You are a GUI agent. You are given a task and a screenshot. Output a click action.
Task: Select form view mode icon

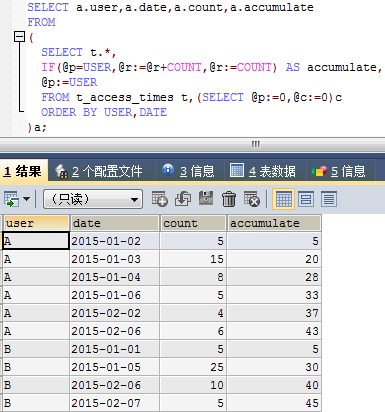pos(306,199)
